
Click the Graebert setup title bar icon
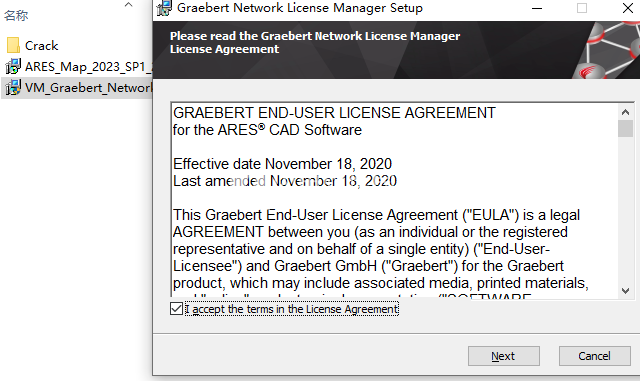(164, 8)
